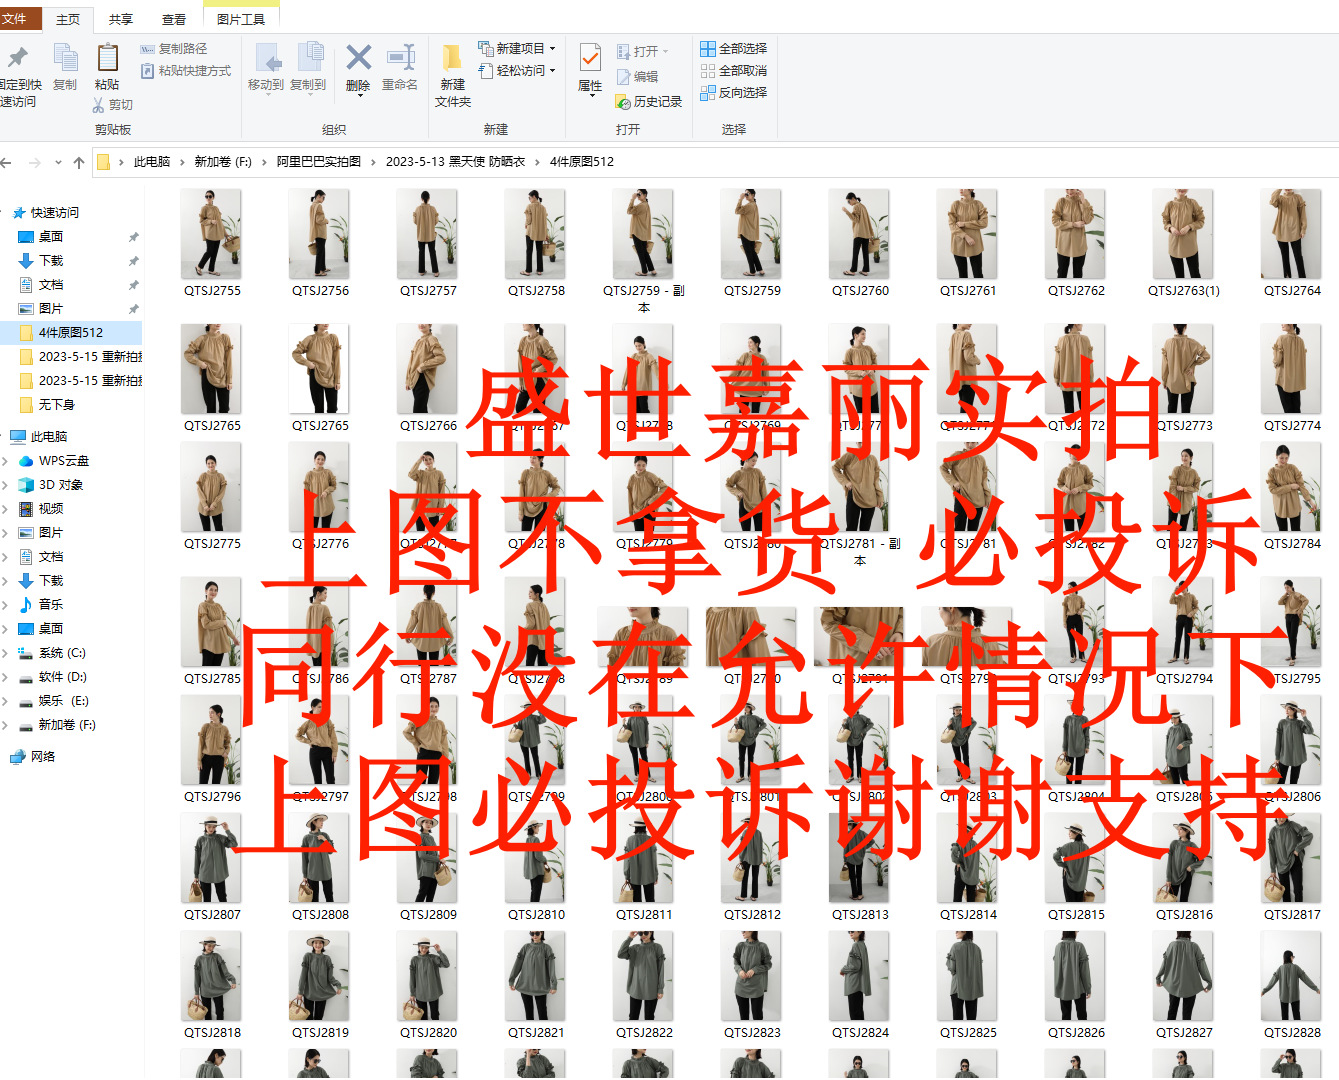This screenshot has width=1339, height=1080.
Task: Click the red X 删除 icon
Action: click(x=358, y=57)
